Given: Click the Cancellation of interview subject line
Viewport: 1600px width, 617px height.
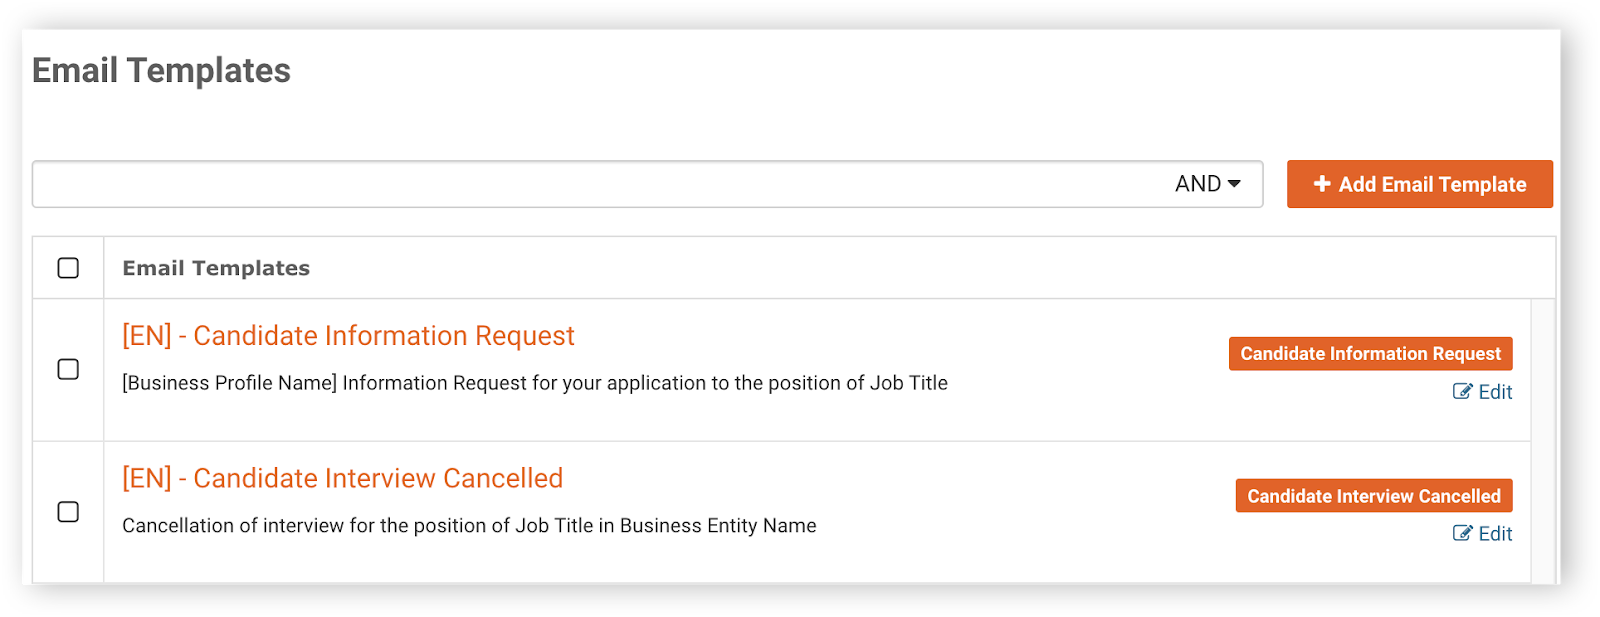Looking at the screenshot, I should point(469,526).
